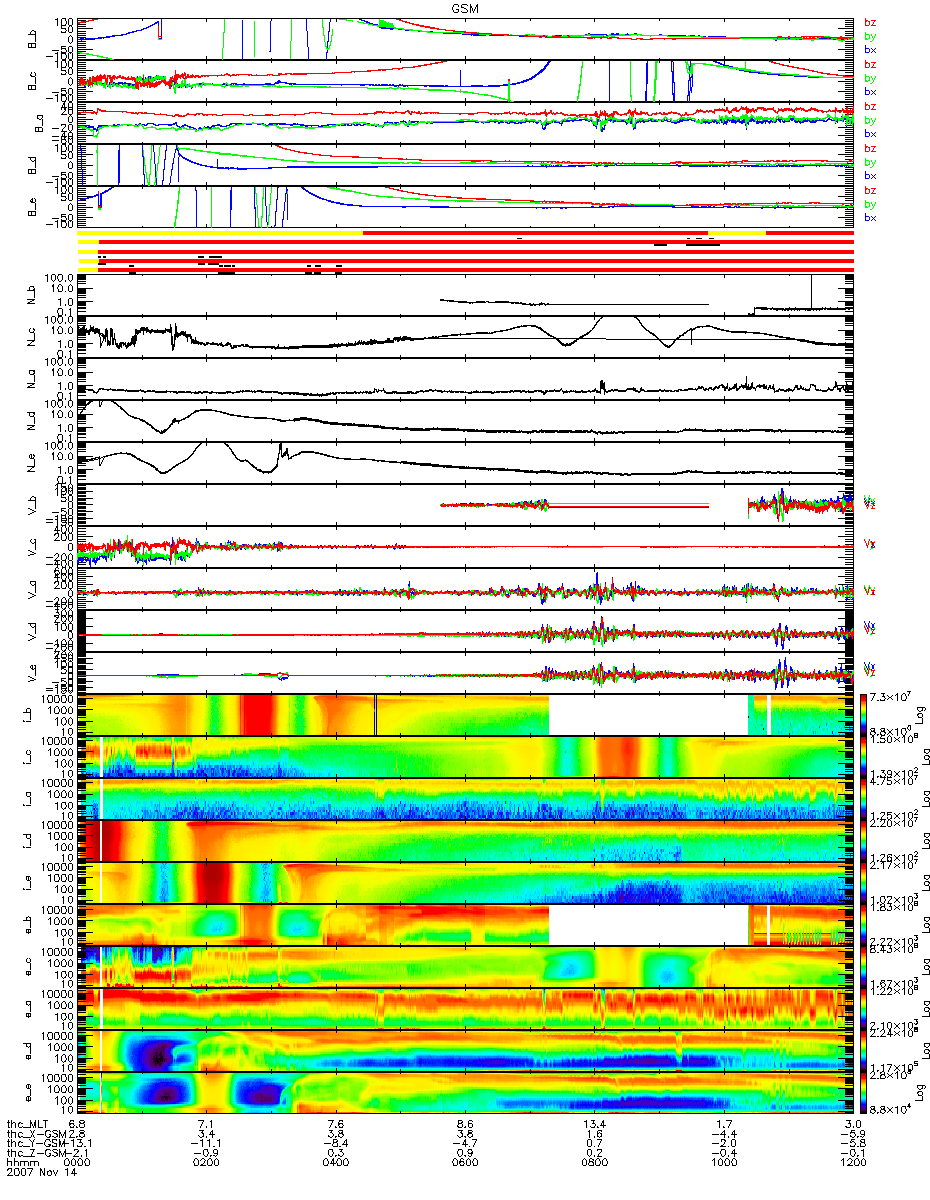Click the V_c velocity axis label

(x=32, y=547)
